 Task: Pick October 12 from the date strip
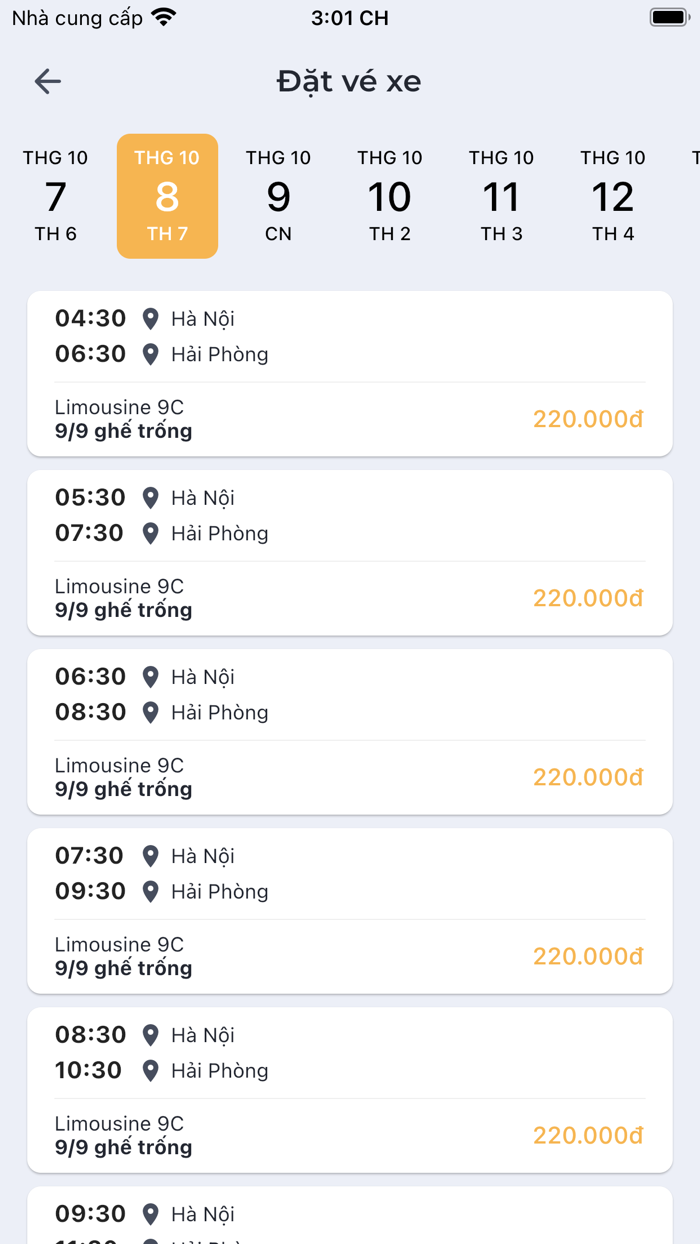click(x=613, y=196)
